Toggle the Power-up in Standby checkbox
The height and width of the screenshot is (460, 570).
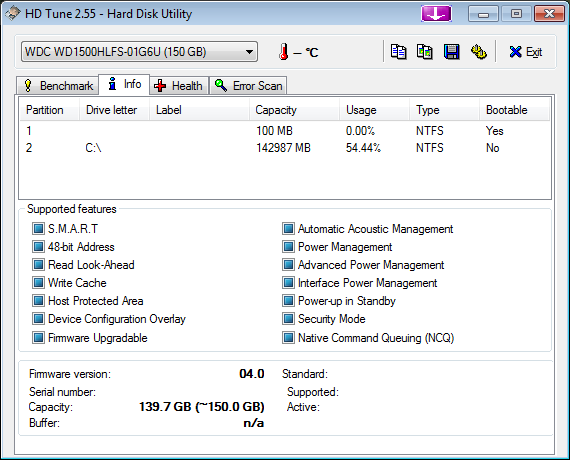[x=288, y=301]
